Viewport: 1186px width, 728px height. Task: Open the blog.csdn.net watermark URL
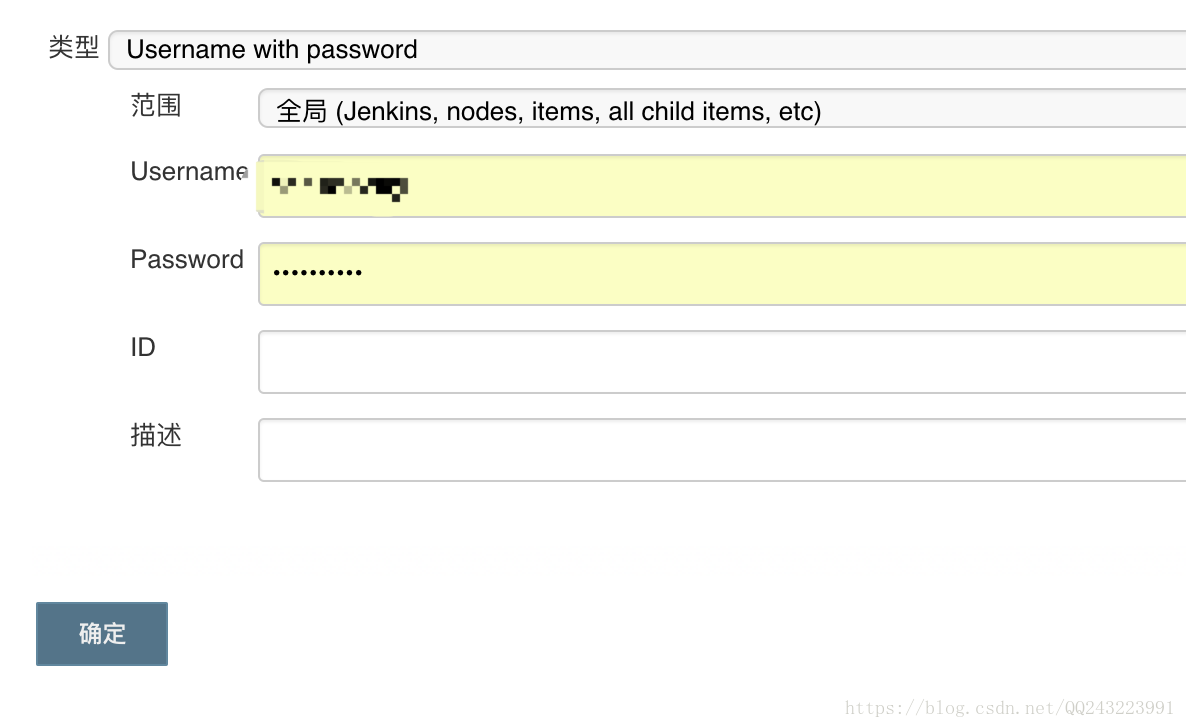pos(1009,708)
